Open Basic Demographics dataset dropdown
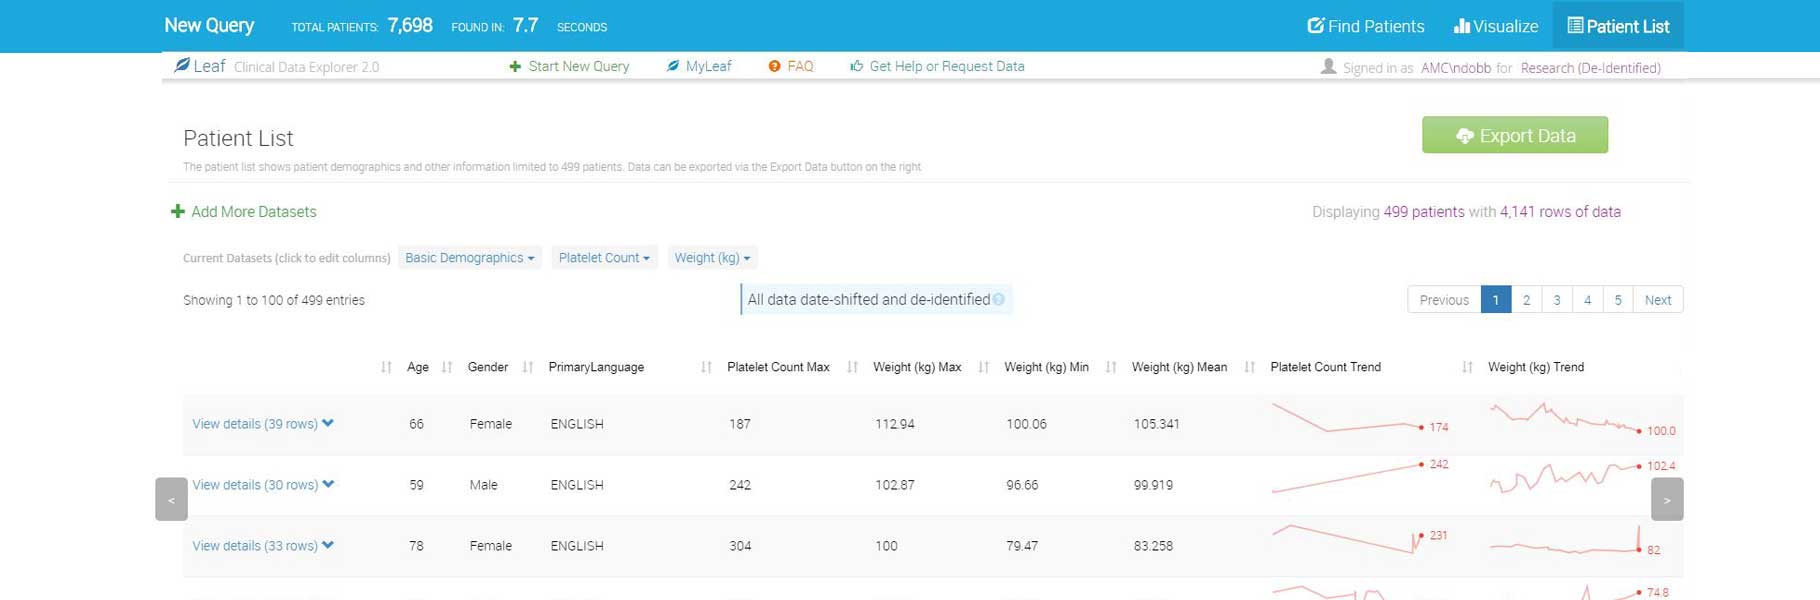1820x600 pixels. 469,258
